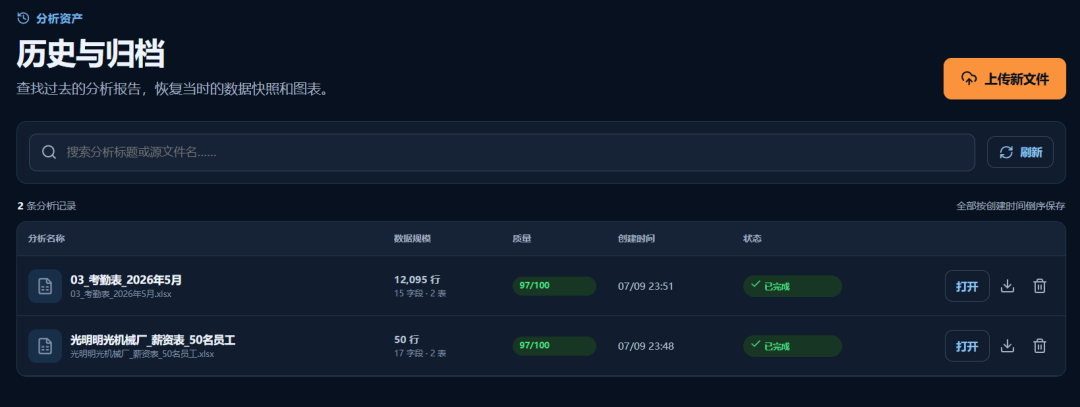1080x407 pixels.
Task: Click the 上传新文件 upload button
Action: [x=1004, y=79]
